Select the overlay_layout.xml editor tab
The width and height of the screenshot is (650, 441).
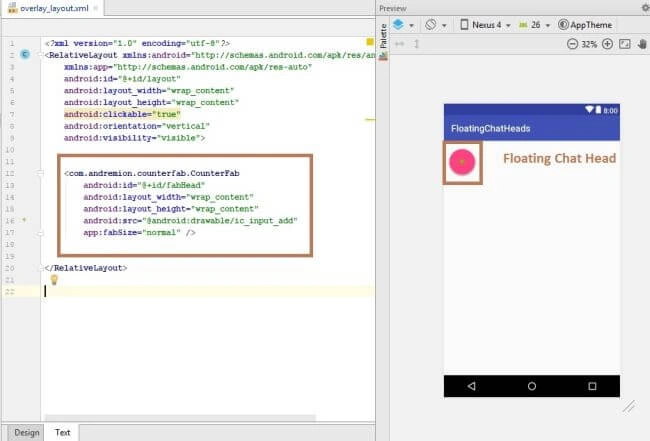53,8
